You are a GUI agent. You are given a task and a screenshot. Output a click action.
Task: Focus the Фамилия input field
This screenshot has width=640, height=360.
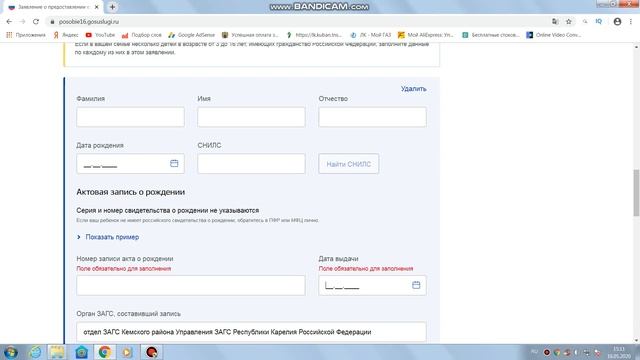(130, 117)
